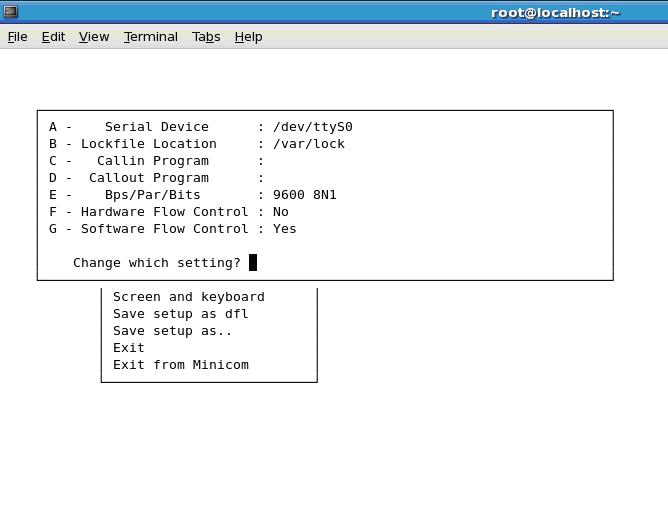Select the Callout Program setting row
The height and width of the screenshot is (505, 668).
coord(156,178)
